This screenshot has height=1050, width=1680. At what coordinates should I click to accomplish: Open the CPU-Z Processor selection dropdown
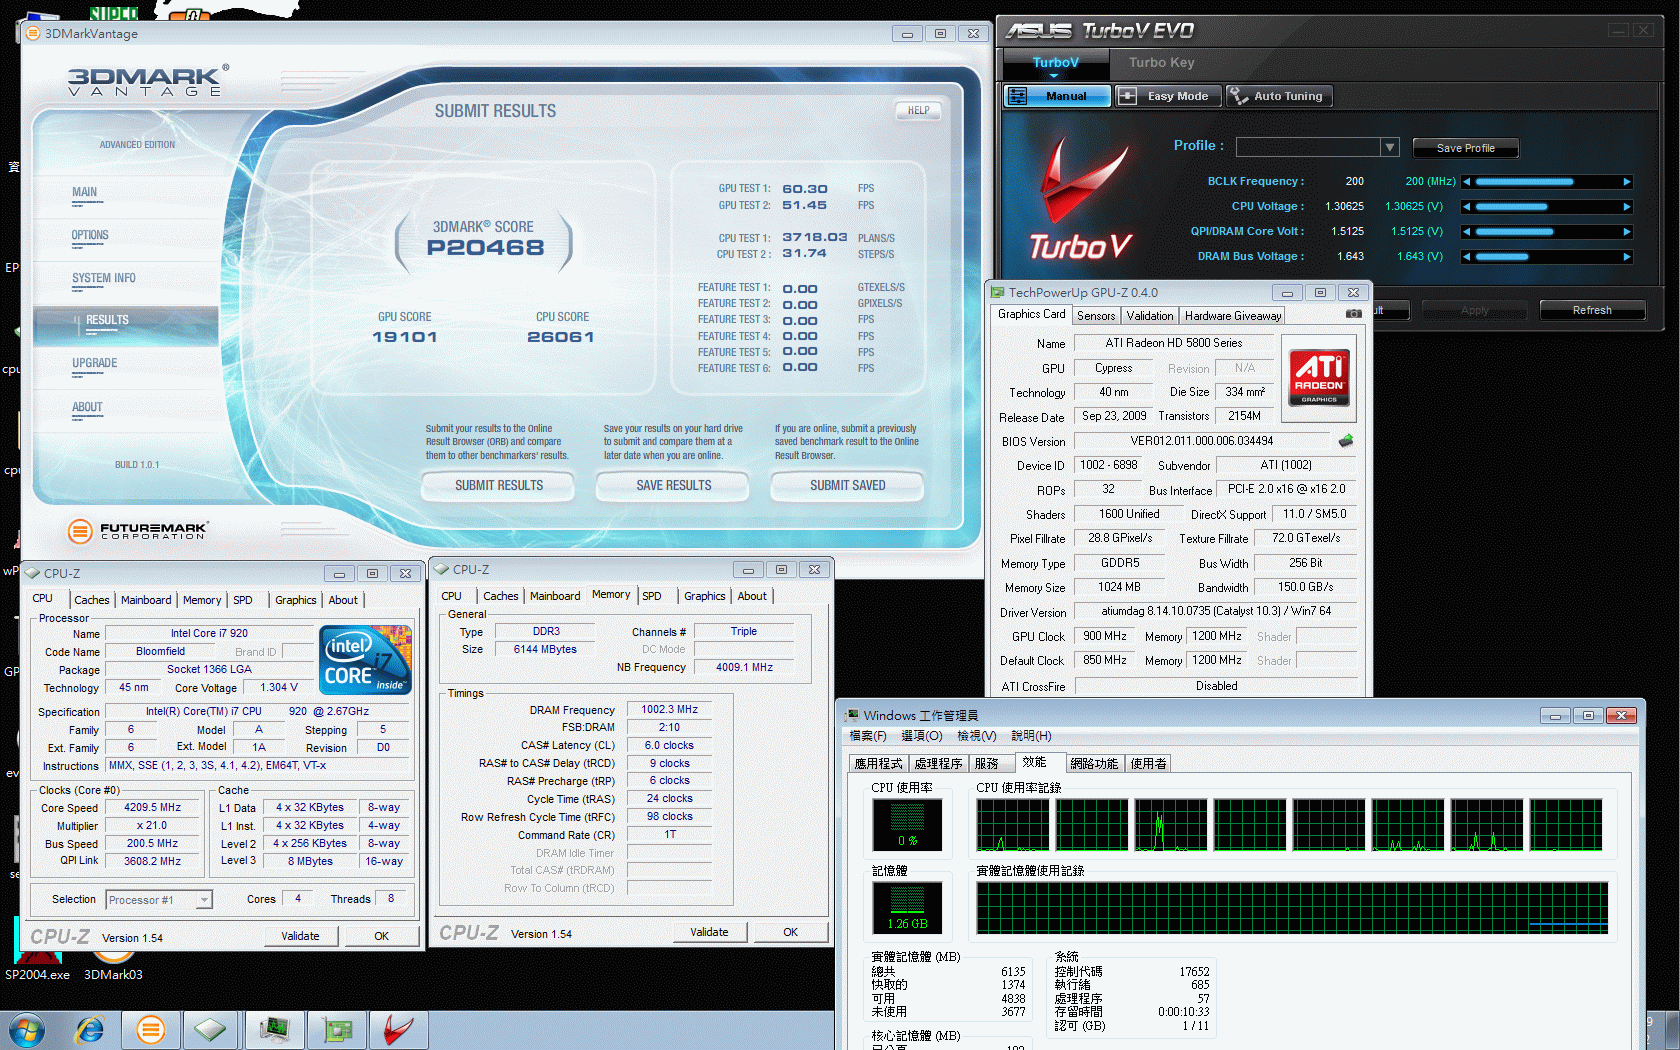point(203,900)
